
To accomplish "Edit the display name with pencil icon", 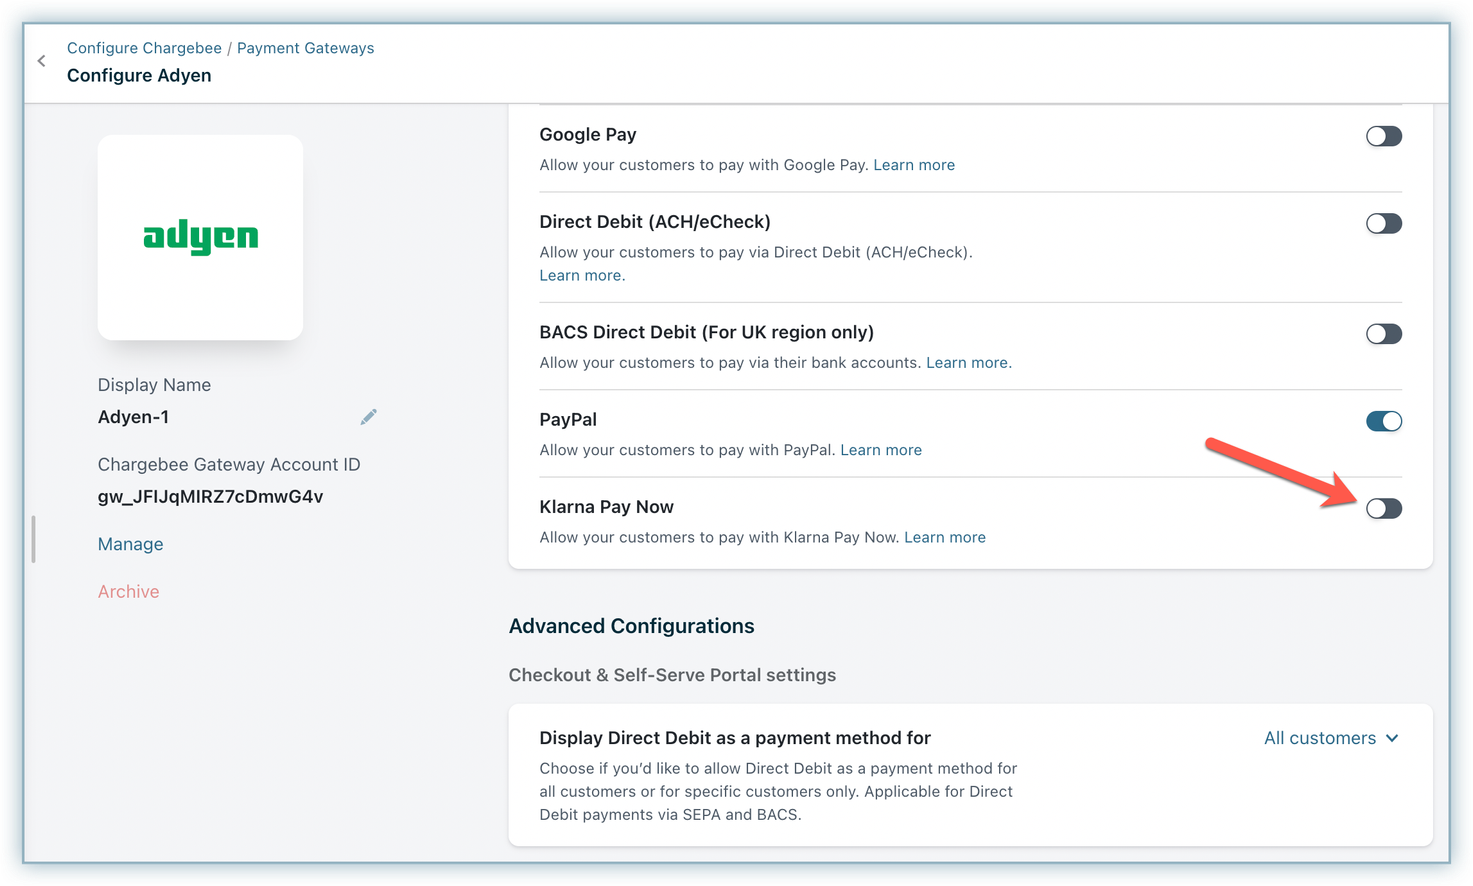I will coord(368,417).
